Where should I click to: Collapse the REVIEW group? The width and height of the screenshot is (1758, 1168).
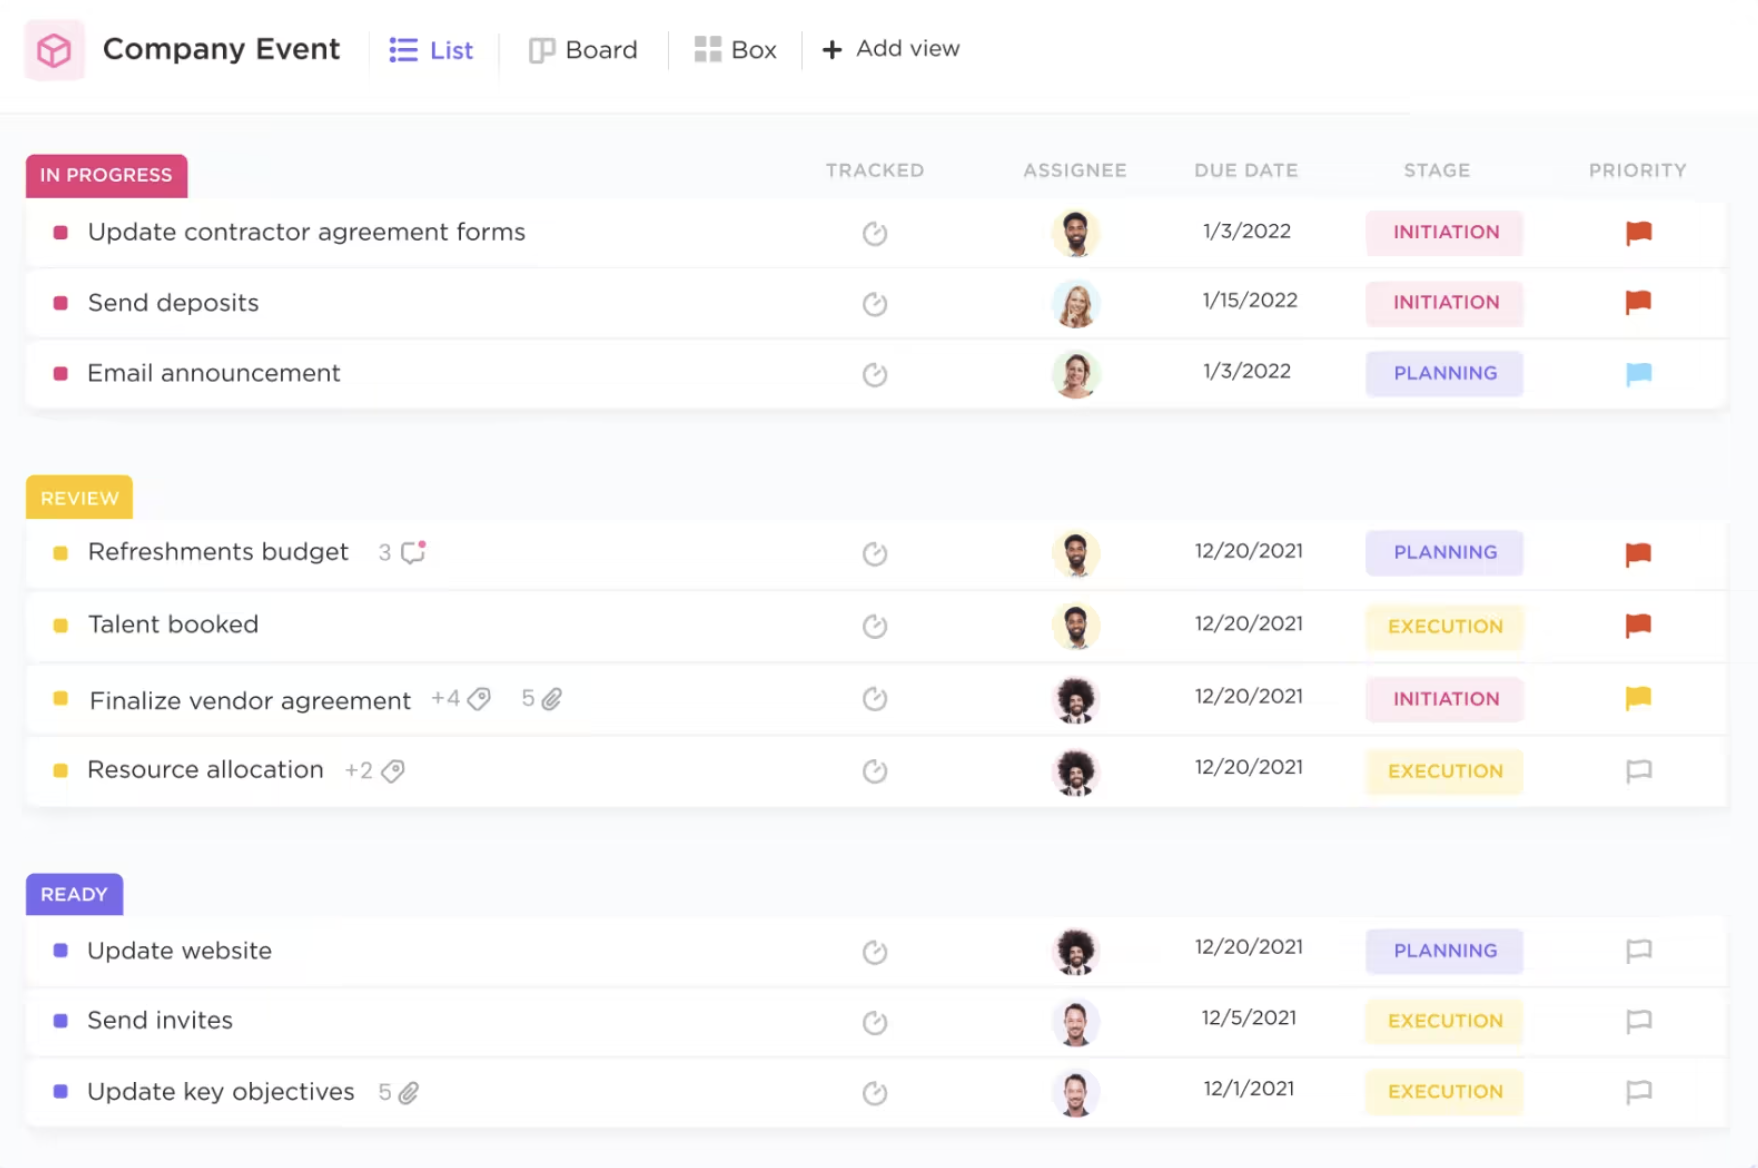click(x=78, y=497)
